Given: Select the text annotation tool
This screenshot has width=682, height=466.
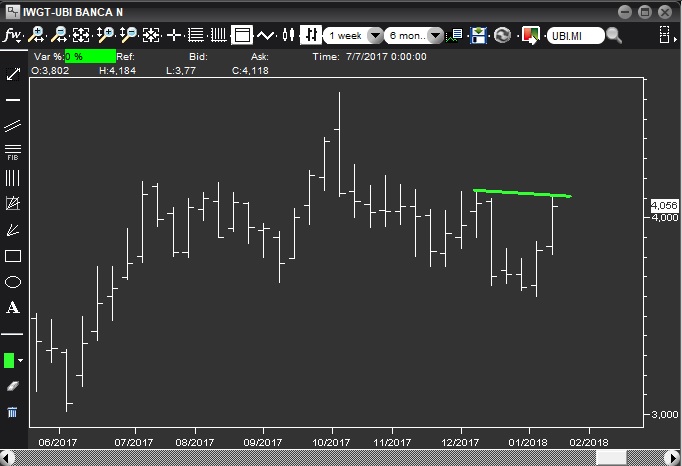Looking at the screenshot, I should (13, 308).
